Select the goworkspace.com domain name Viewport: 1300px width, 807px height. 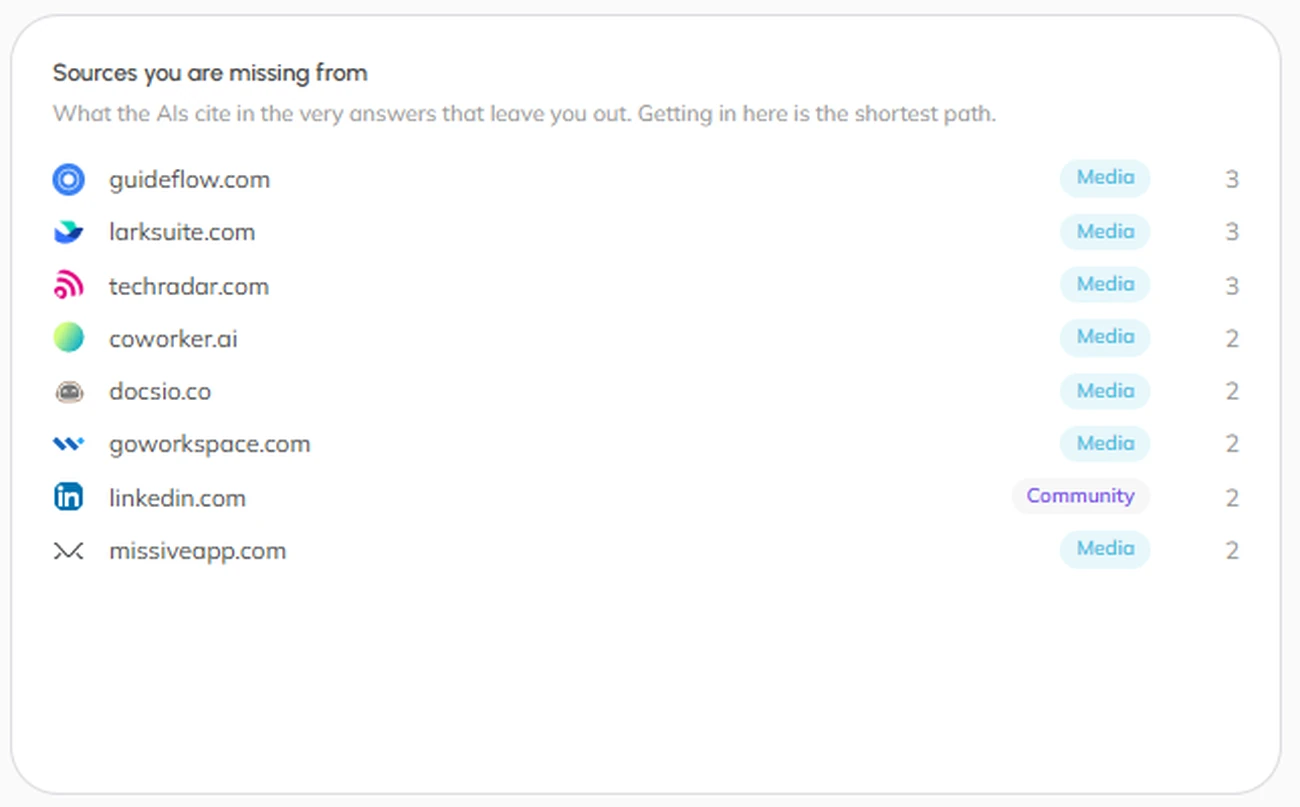(210, 444)
